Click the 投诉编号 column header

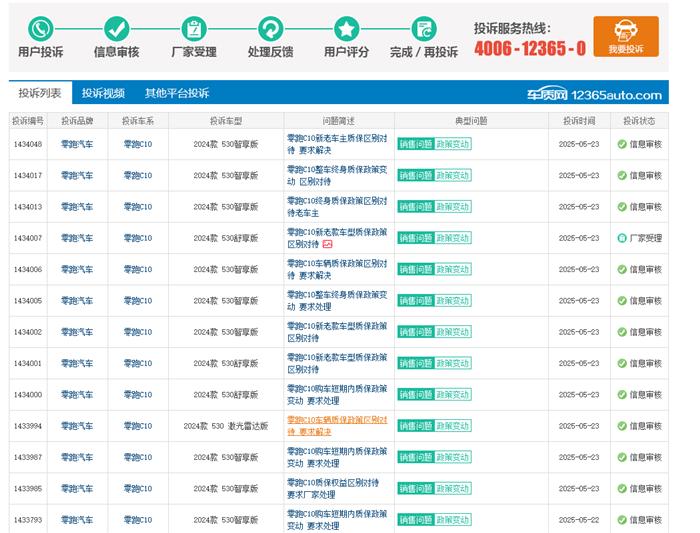tap(28, 121)
